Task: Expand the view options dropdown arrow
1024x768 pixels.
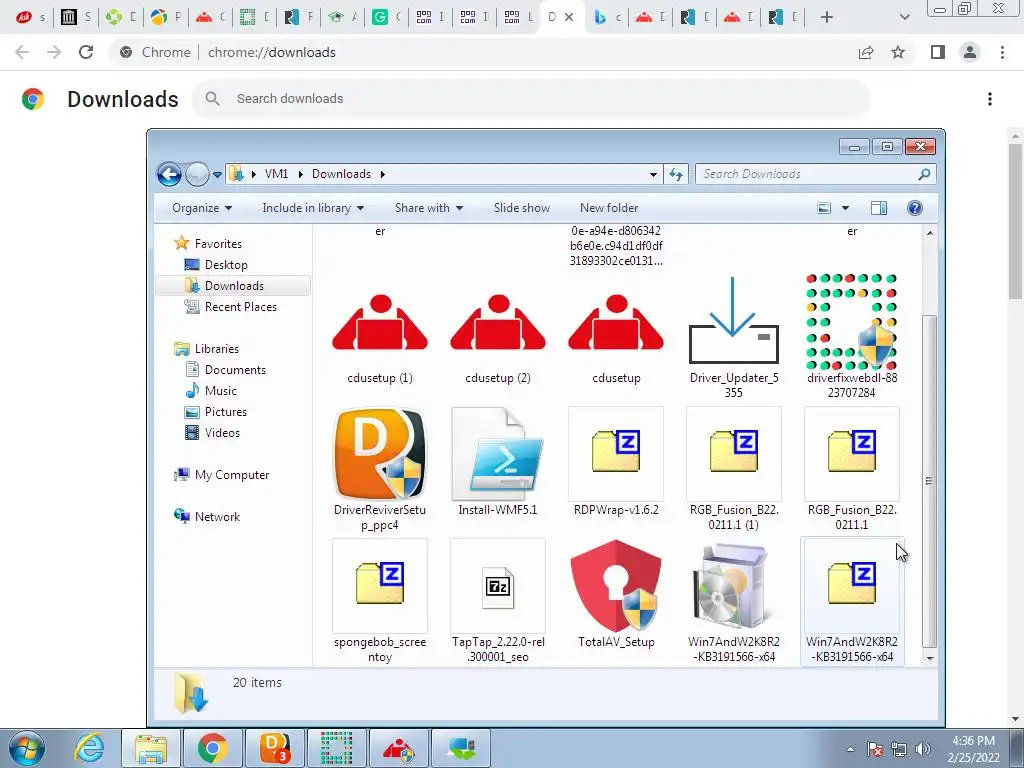Action: (x=845, y=208)
